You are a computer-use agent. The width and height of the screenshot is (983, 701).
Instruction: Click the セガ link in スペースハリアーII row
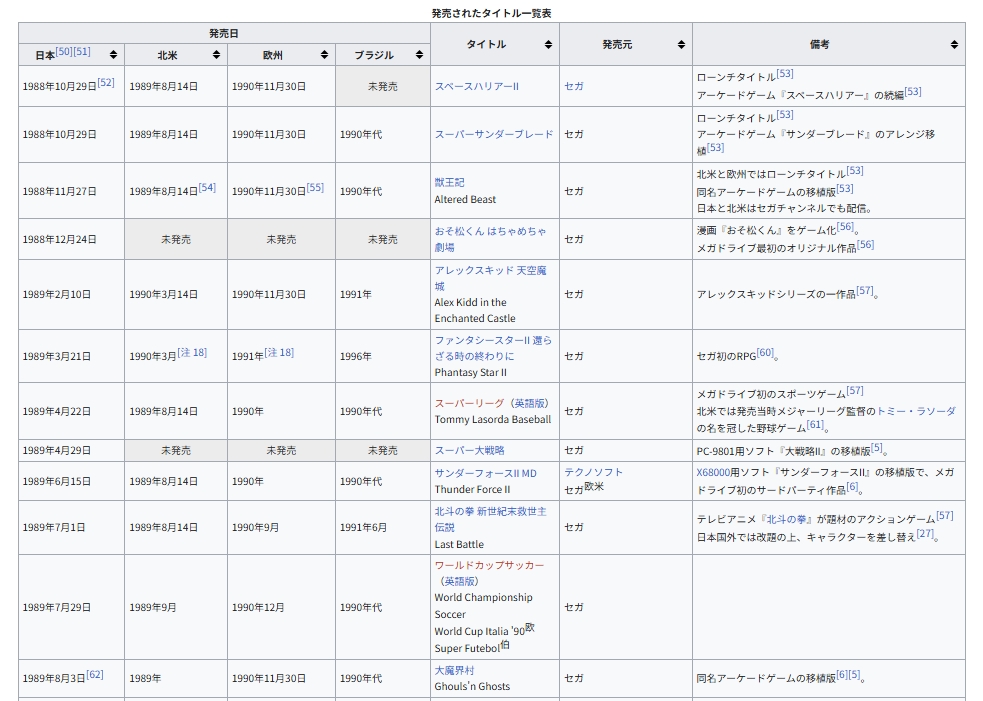click(x=574, y=87)
